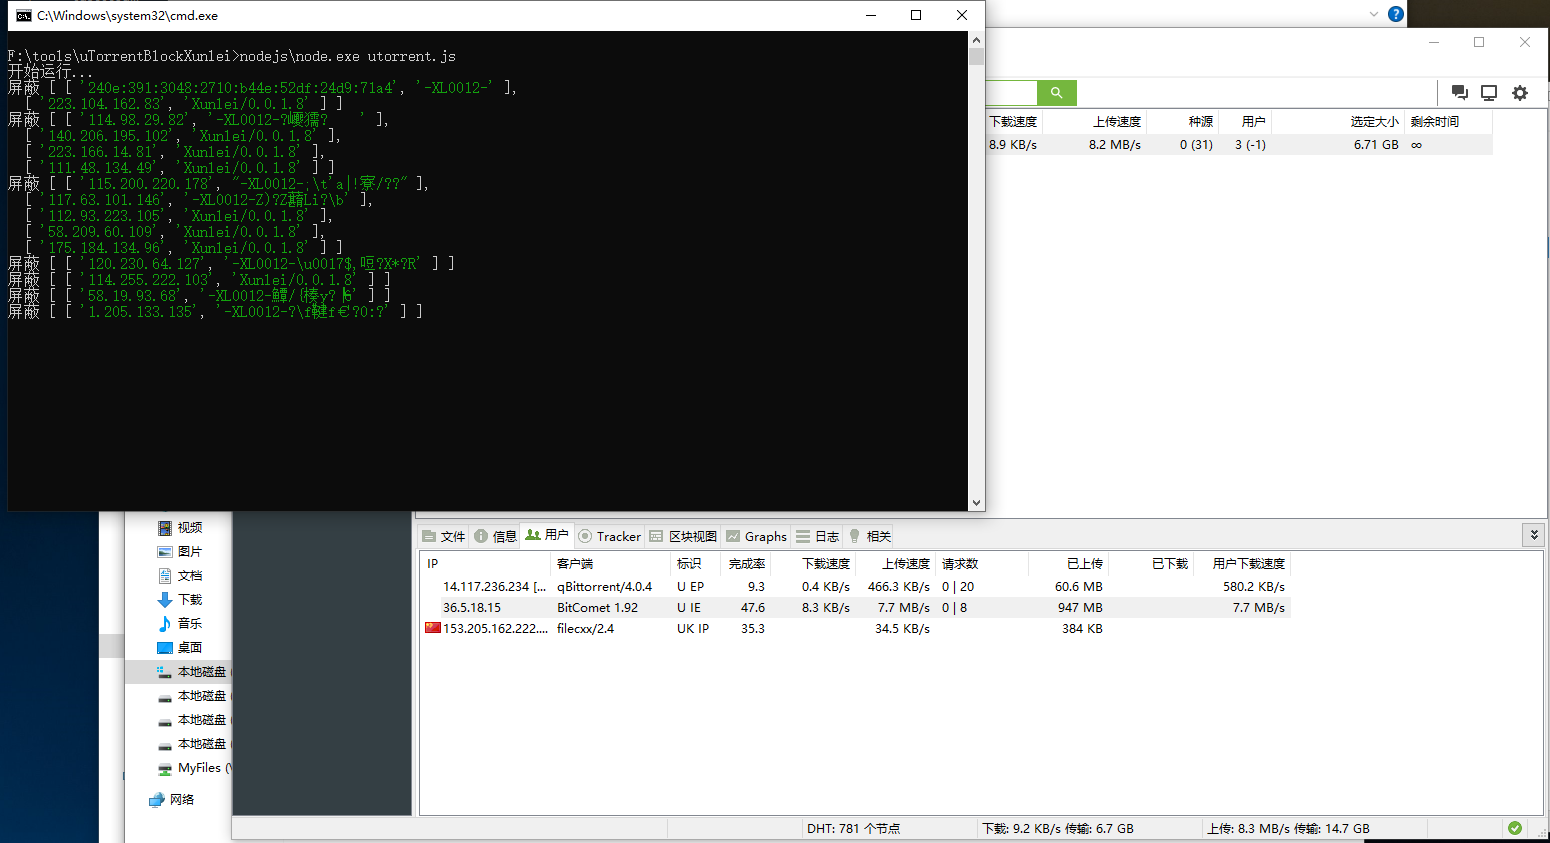Open 桌面 folder in Explorer sidebar

click(x=180, y=648)
